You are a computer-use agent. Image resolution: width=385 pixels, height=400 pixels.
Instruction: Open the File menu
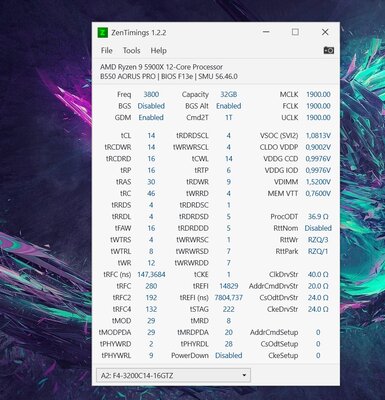(107, 50)
